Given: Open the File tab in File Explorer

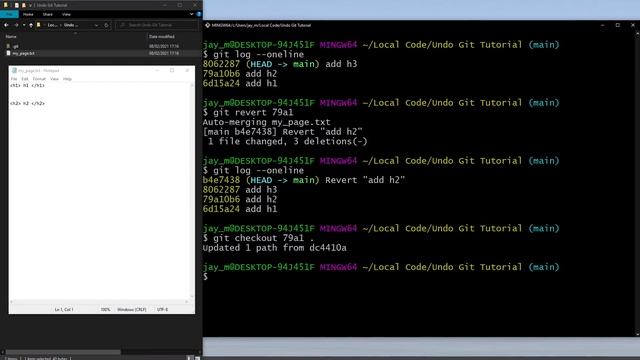Looking at the screenshot, I should pyautogui.click(x=9, y=14).
